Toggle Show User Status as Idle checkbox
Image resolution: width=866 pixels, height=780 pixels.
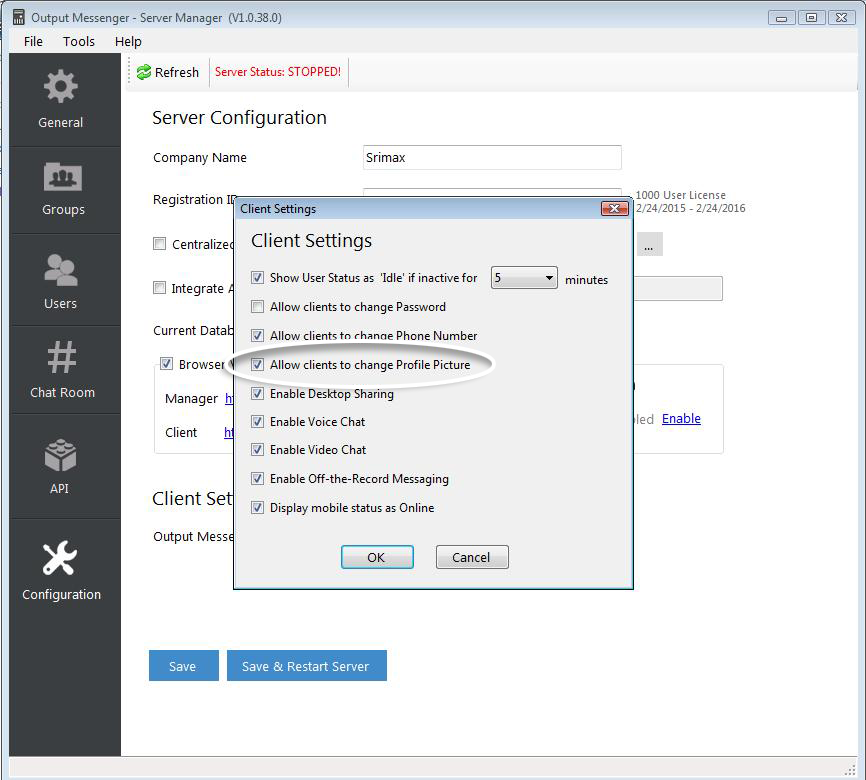[257, 277]
